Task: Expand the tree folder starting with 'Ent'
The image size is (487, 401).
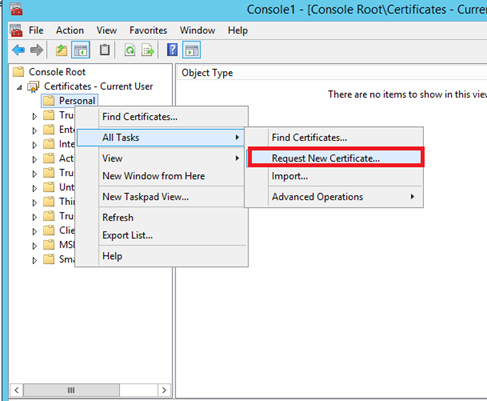Action: [34, 130]
